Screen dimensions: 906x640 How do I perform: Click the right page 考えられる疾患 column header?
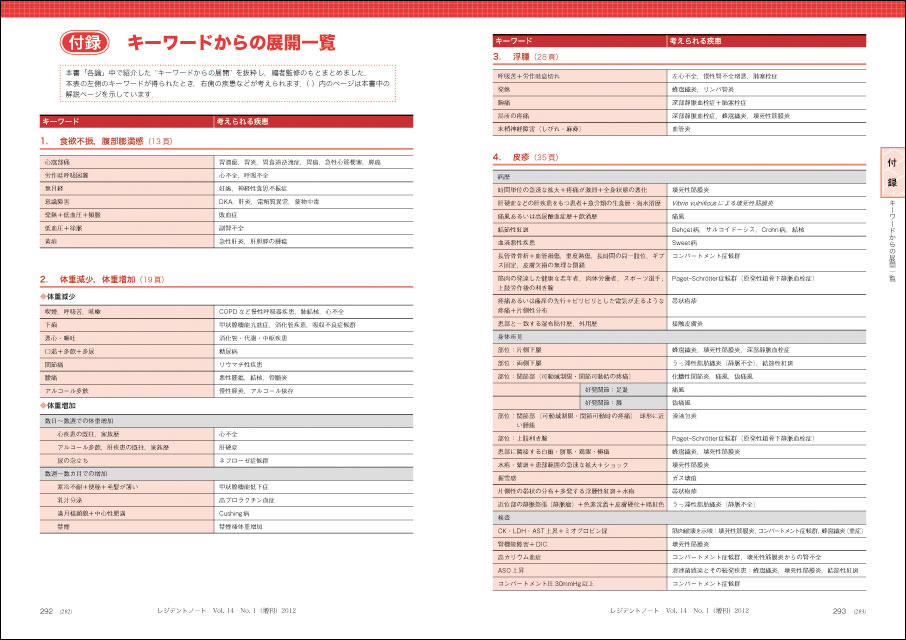[x=695, y=41]
